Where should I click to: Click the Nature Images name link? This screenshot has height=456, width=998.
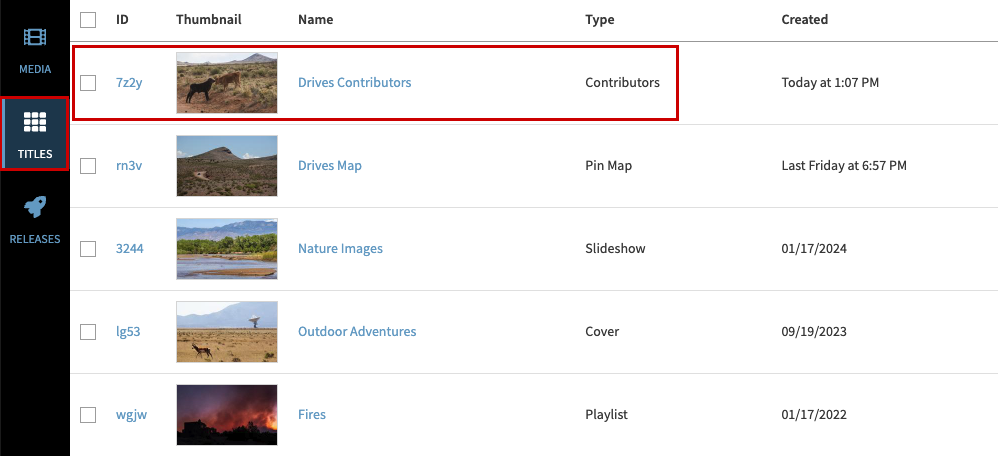point(340,249)
